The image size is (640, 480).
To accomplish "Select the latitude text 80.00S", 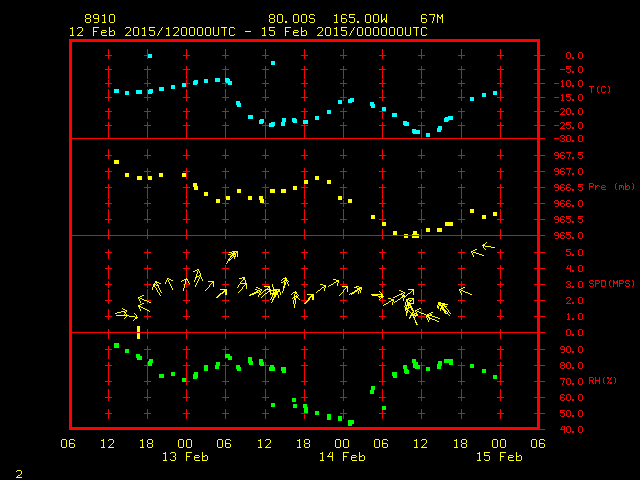I will (292, 19).
